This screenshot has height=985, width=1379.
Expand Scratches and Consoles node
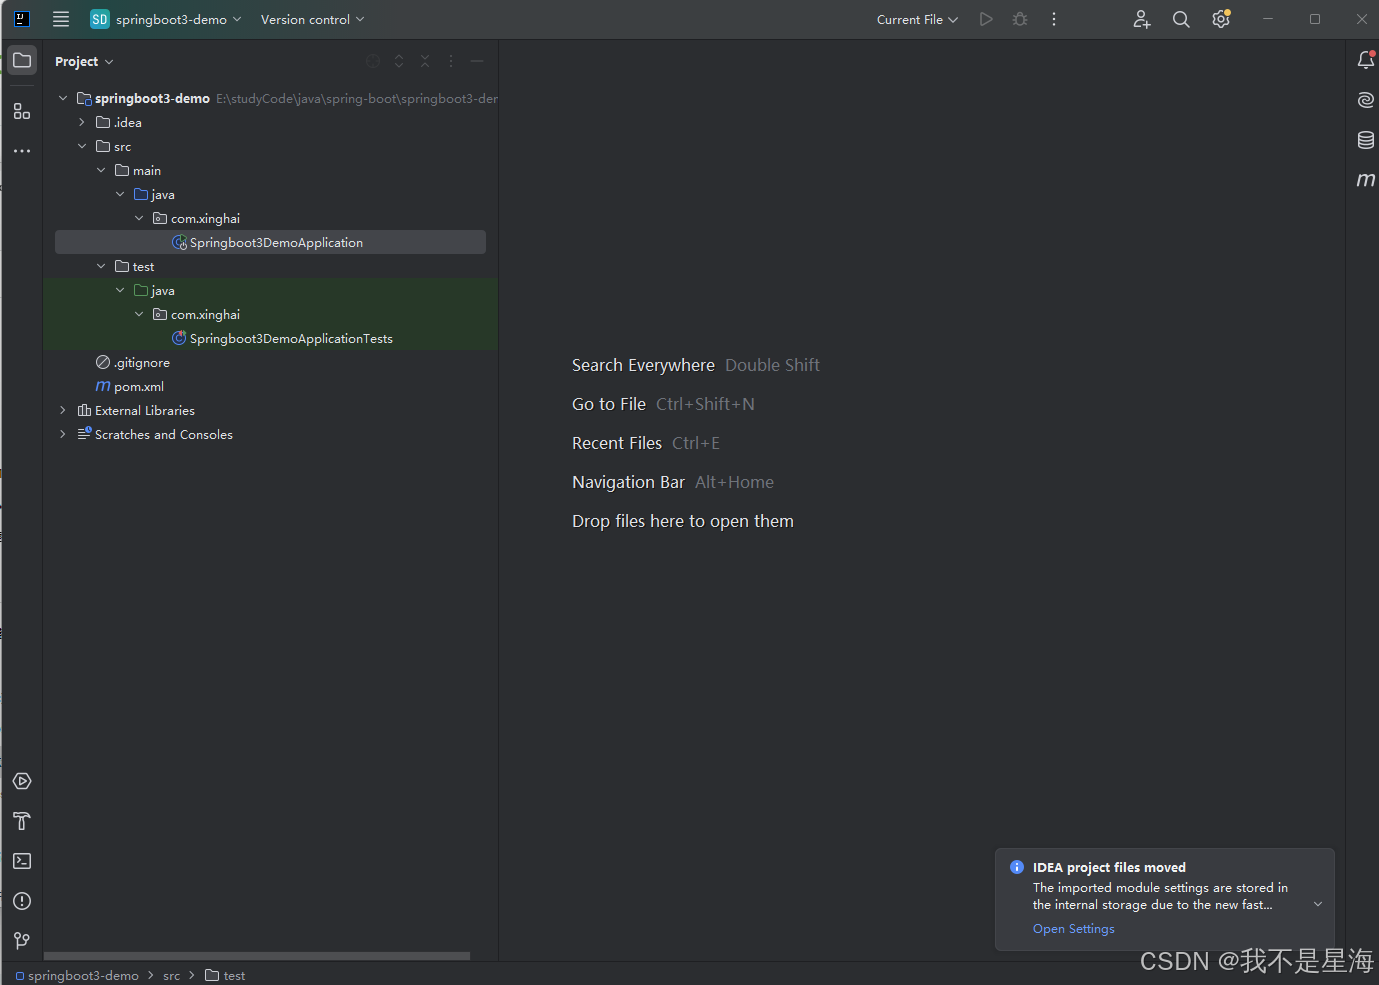click(63, 434)
